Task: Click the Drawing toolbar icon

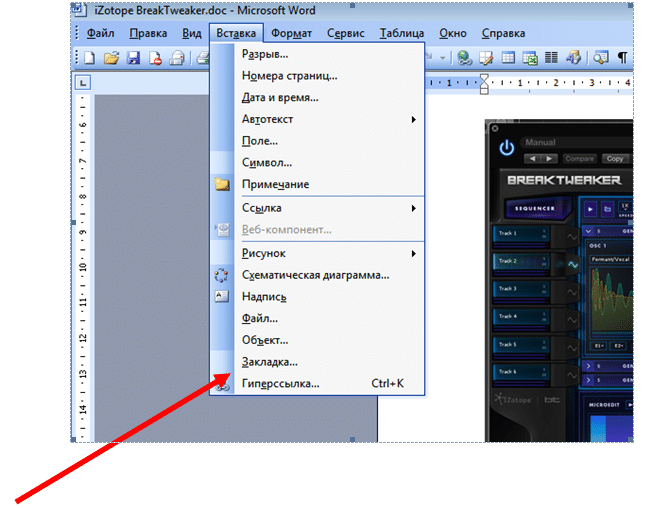Action: click(573, 58)
